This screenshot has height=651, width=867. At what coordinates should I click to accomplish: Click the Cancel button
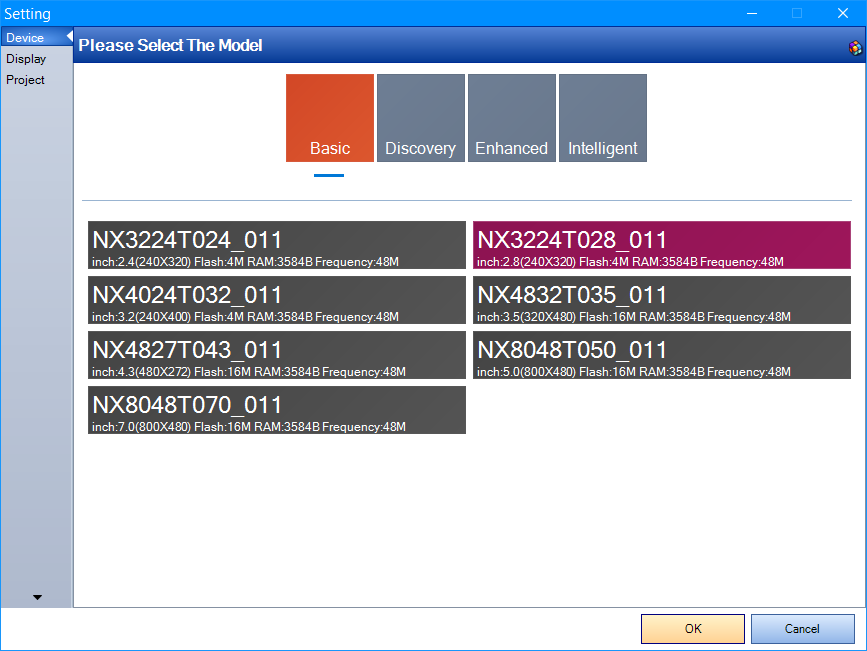click(802, 629)
